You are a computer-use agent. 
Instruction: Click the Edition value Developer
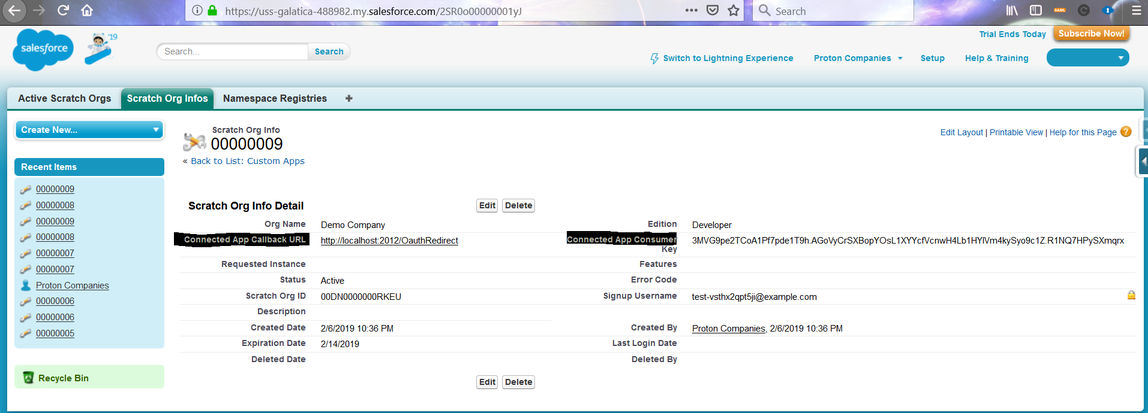pyautogui.click(x=712, y=225)
